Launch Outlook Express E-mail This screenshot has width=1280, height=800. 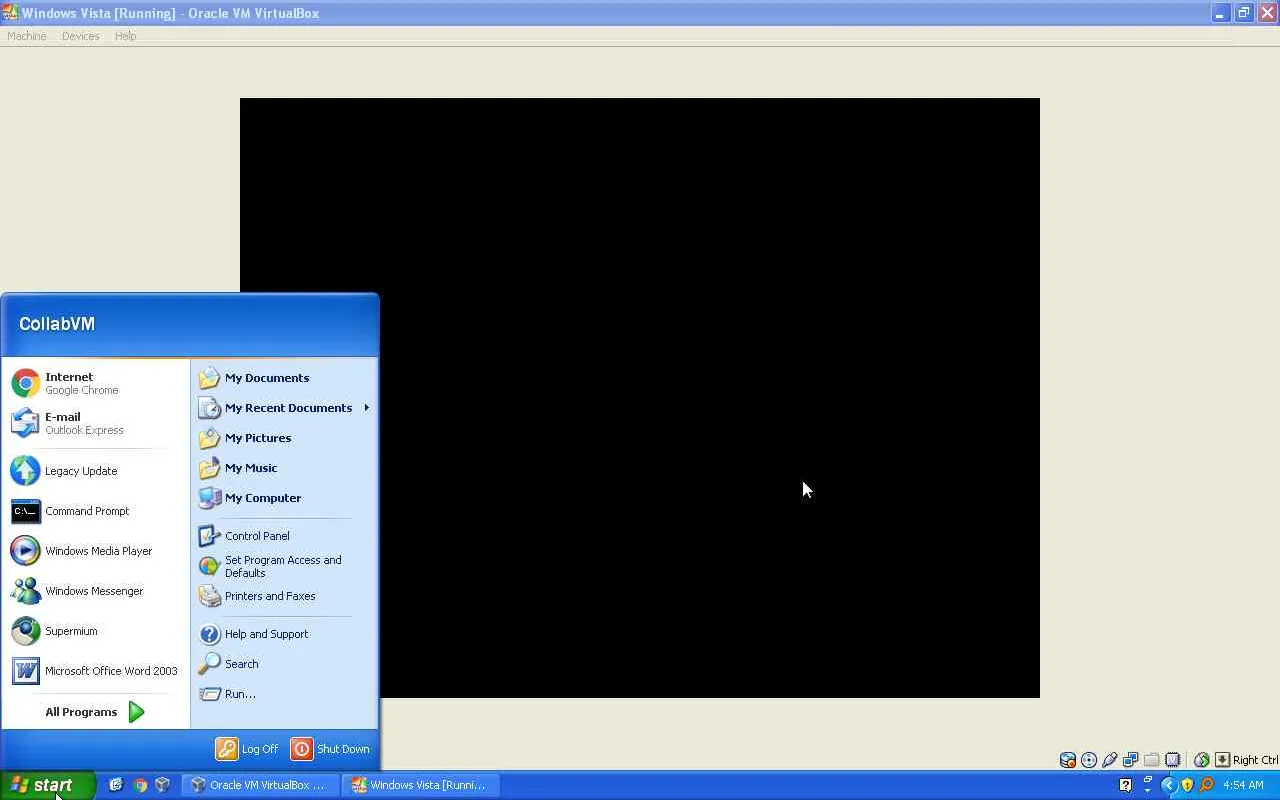[x=95, y=423]
